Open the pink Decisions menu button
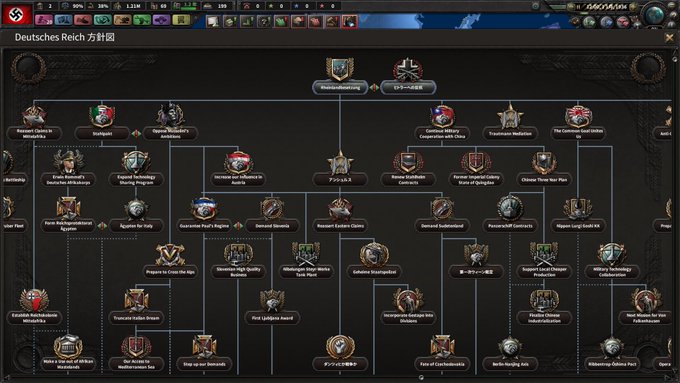Screen dimensions: 680x383 tap(43, 20)
